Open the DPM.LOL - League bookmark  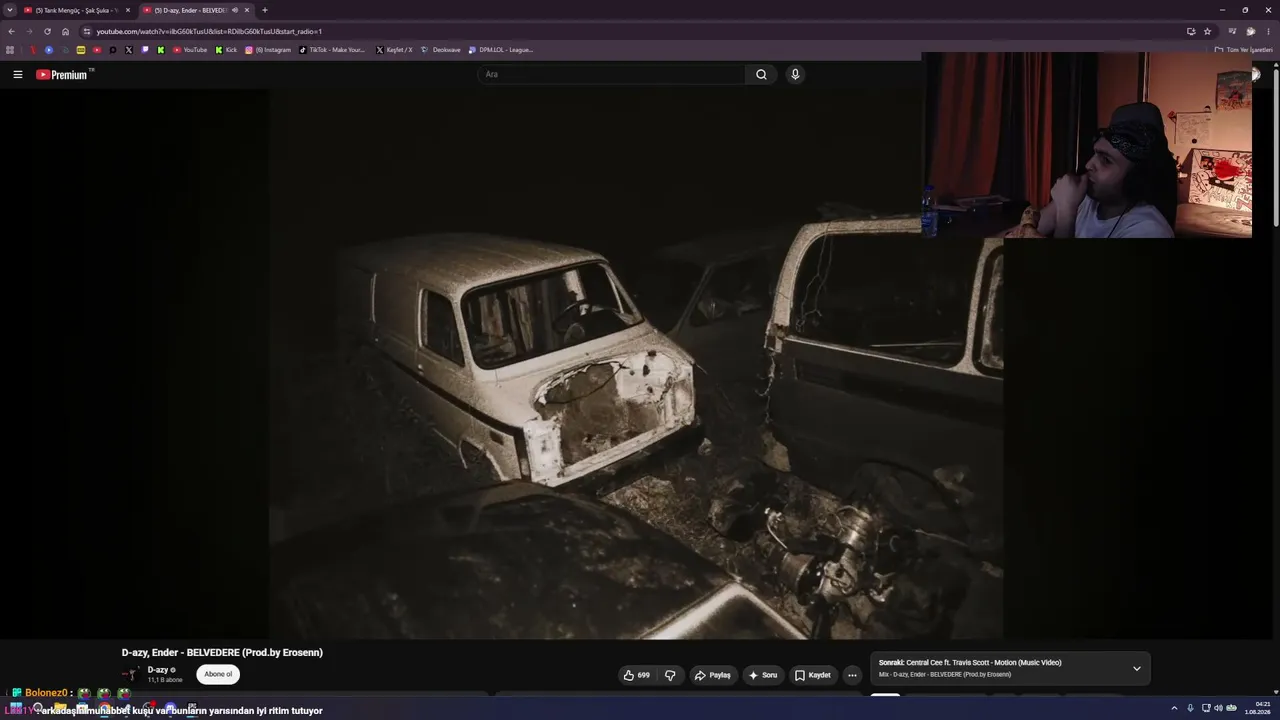(501, 50)
